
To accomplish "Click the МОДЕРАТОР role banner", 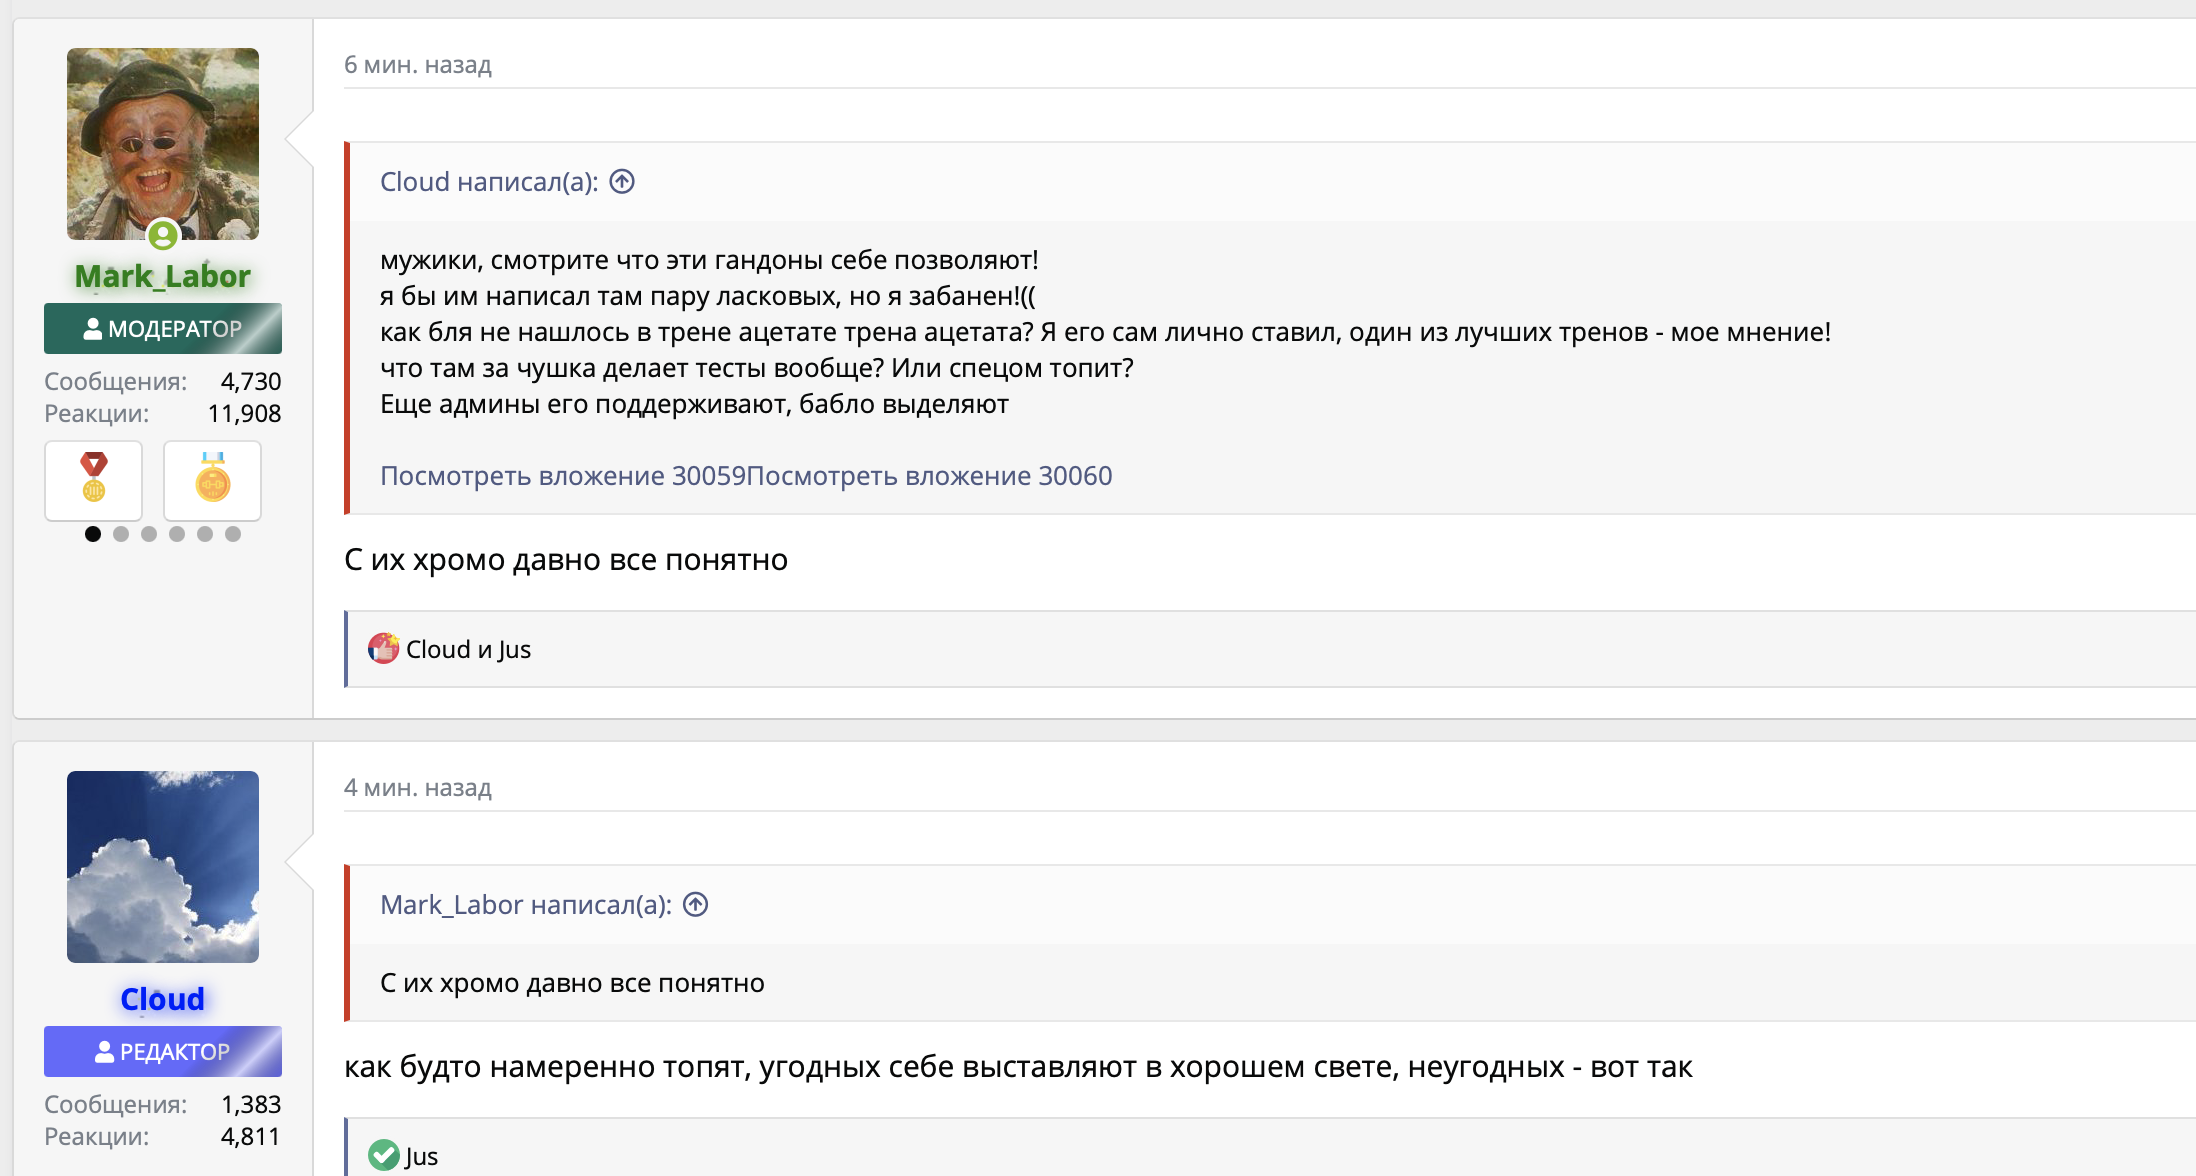I will [x=162, y=329].
